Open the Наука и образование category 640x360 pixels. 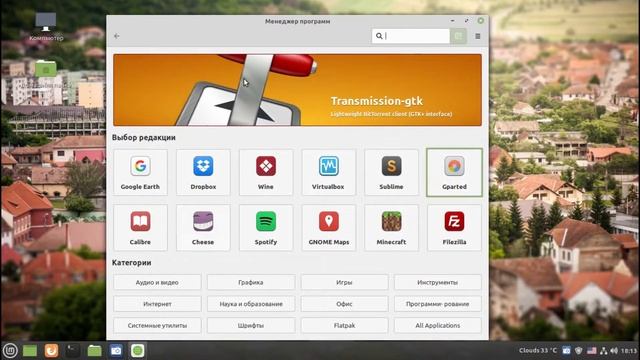[x=251, y=304]
